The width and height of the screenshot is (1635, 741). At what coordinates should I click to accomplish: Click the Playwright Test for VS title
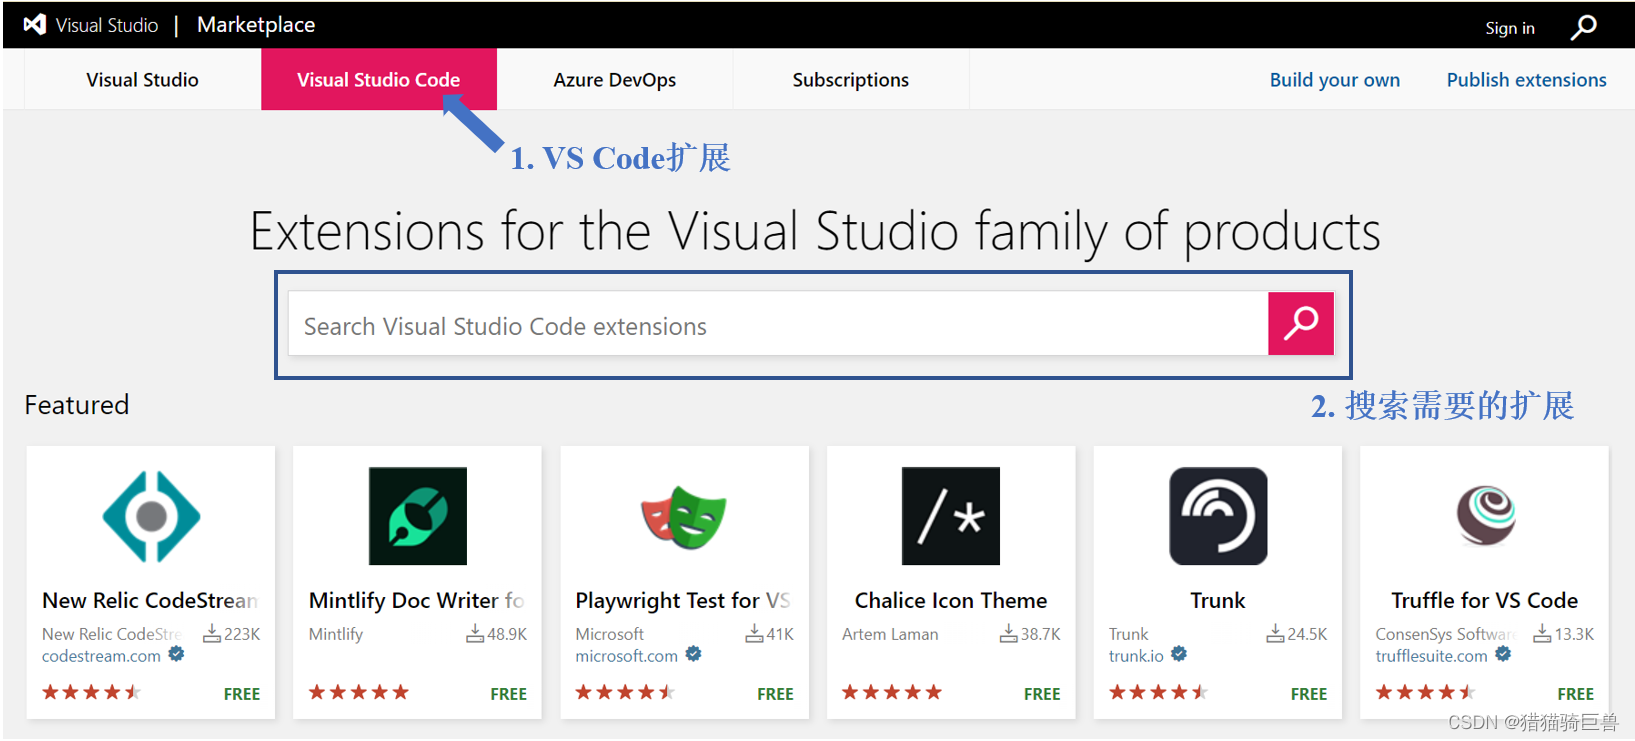(x=682, y=600)
